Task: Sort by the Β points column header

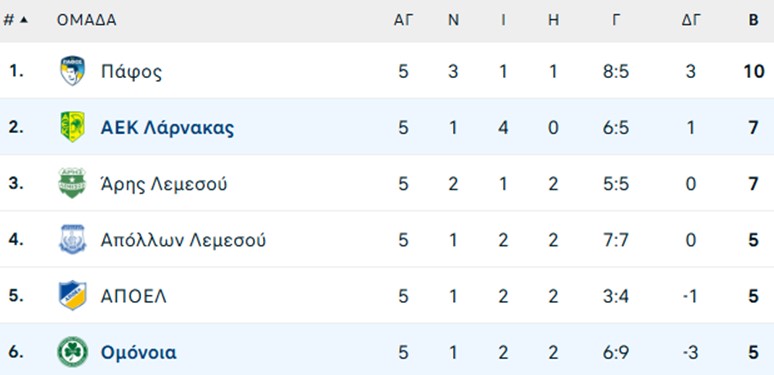Action: tap(753, 20)
